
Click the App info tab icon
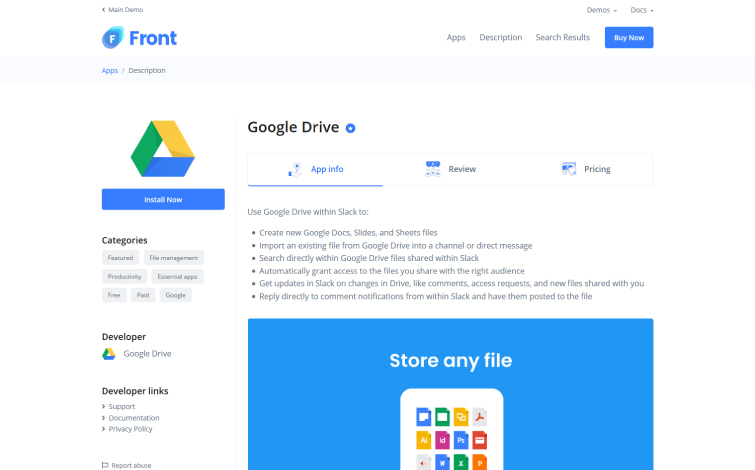coord(296,169)
